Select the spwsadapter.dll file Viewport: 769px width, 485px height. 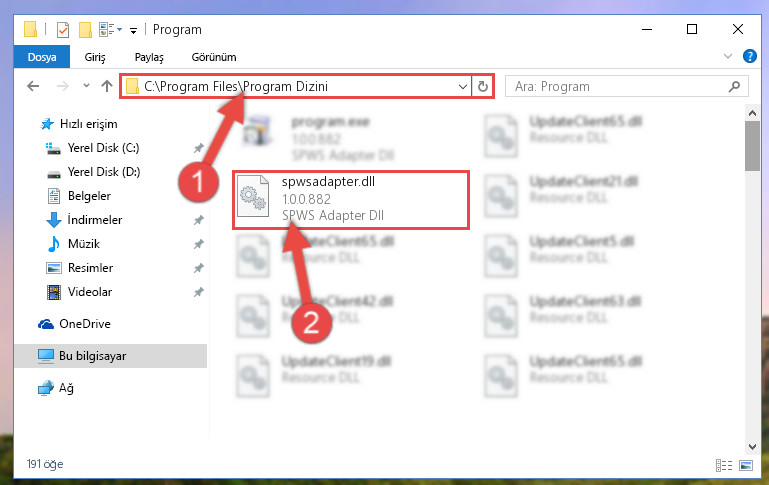pos(351,200)
